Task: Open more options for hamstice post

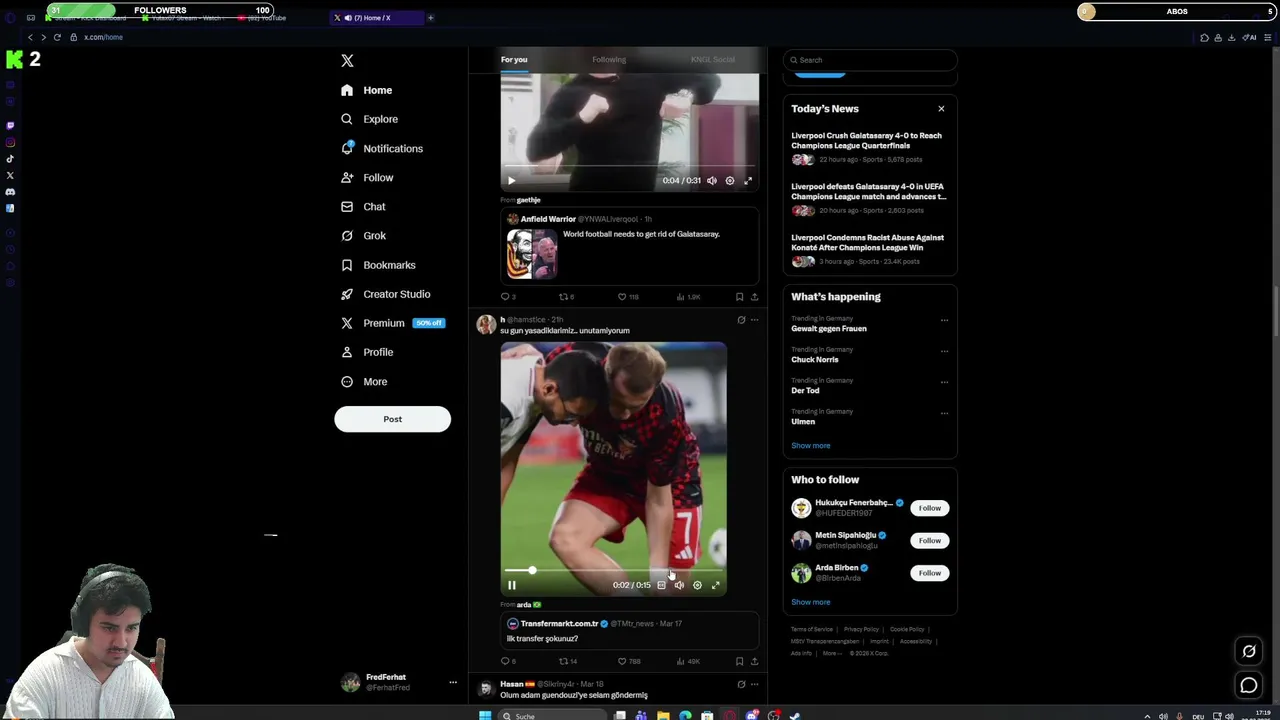Action: pos(754,320)
